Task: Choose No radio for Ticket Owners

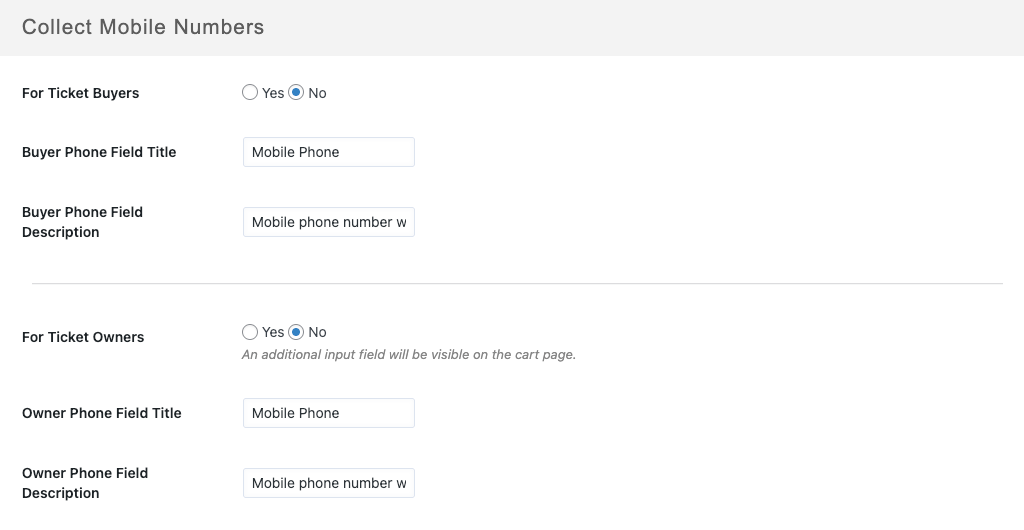Action: (x=296, y=332)
